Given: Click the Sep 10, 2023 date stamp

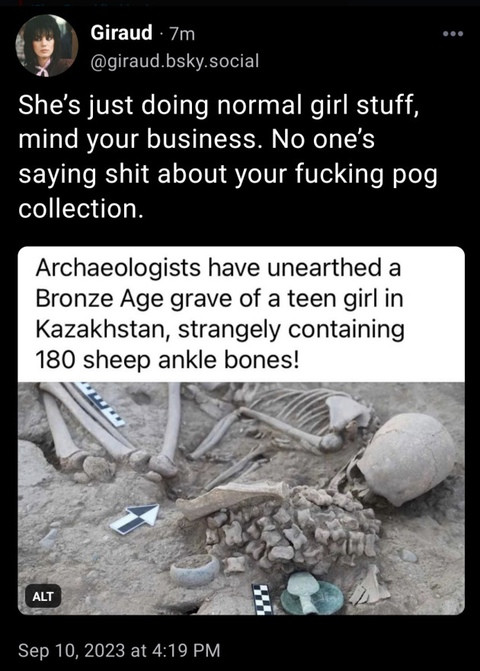Looking at the screenshot, I should tap(119, 650).
